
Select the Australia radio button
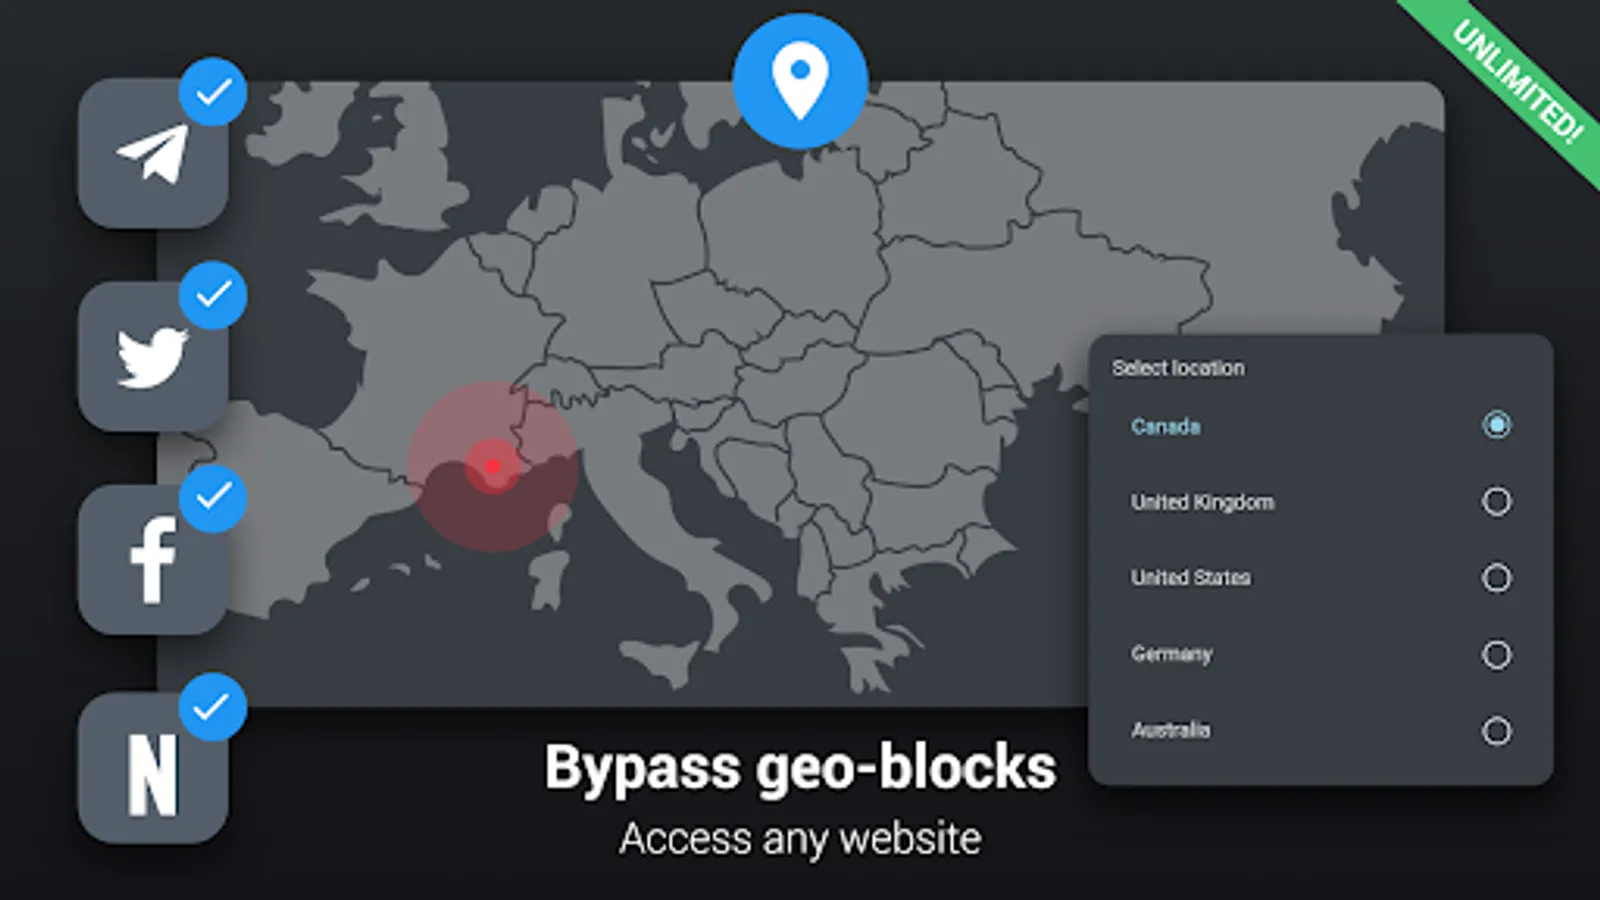(x=1496, y=731)
